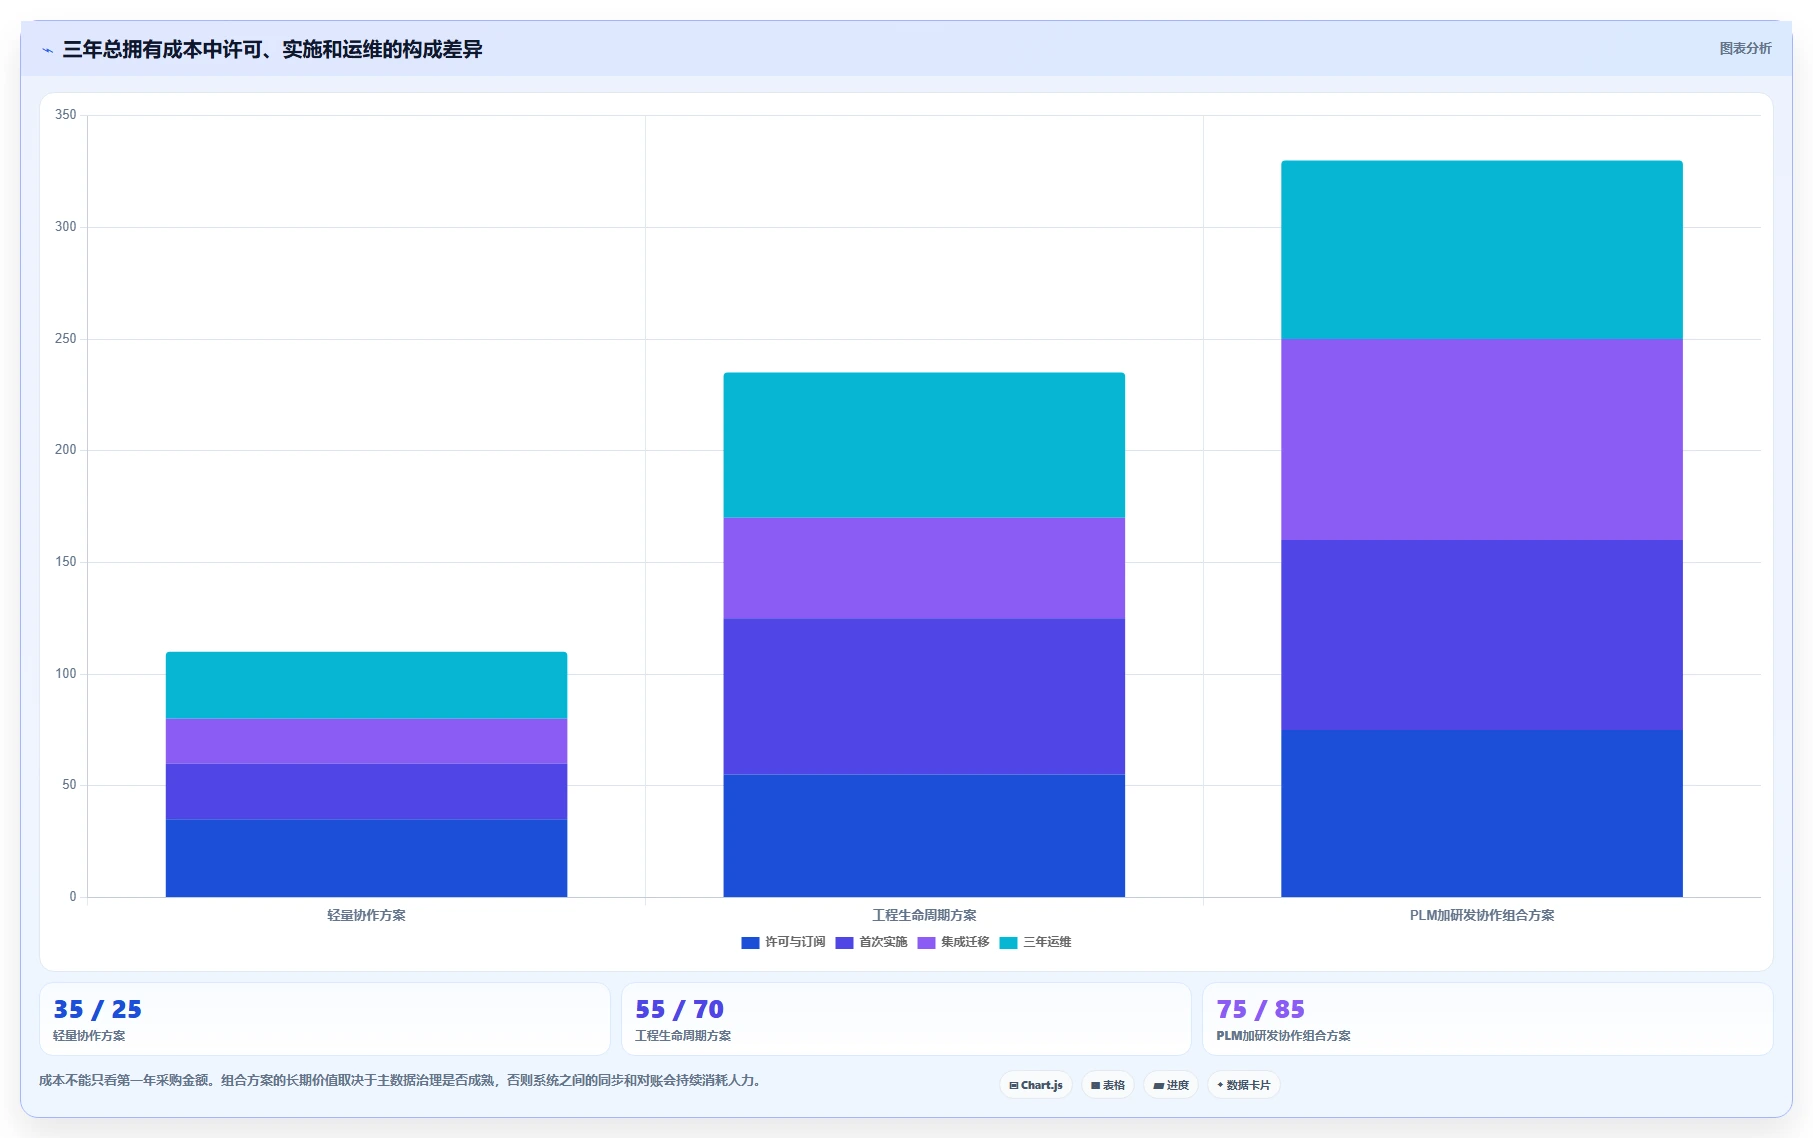Select 轻量协作方案 首次实施 bar segment
This screenshot has height=1138, width=1813.
366,792
